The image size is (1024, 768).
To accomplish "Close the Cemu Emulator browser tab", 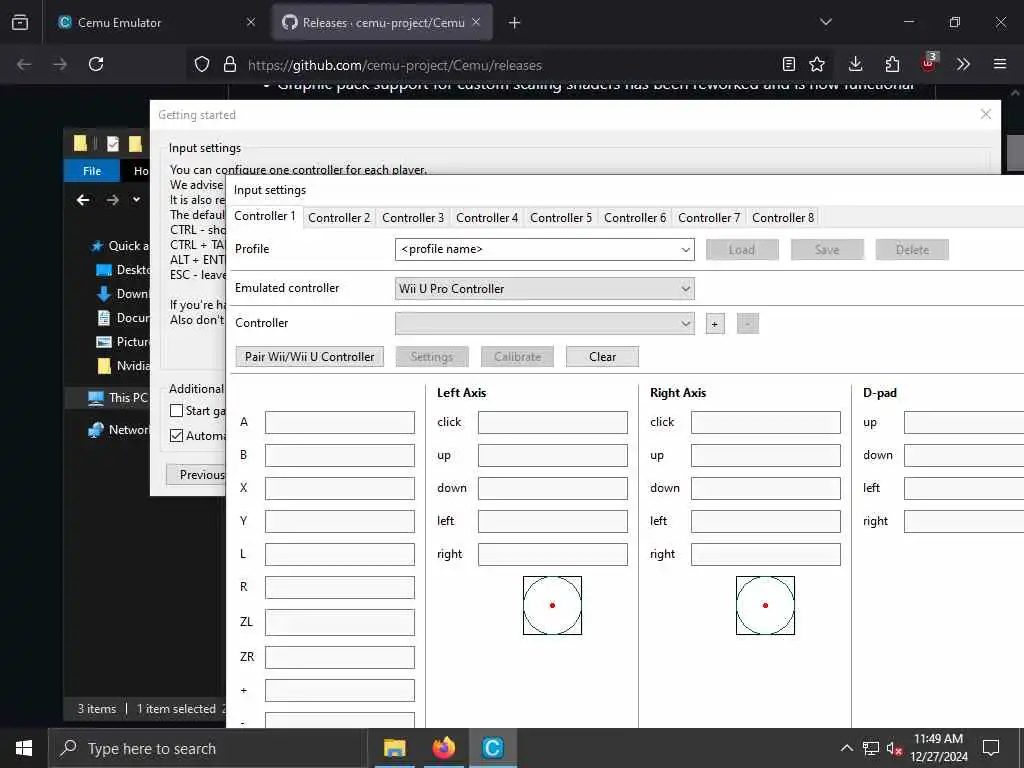I will (251, 22).
